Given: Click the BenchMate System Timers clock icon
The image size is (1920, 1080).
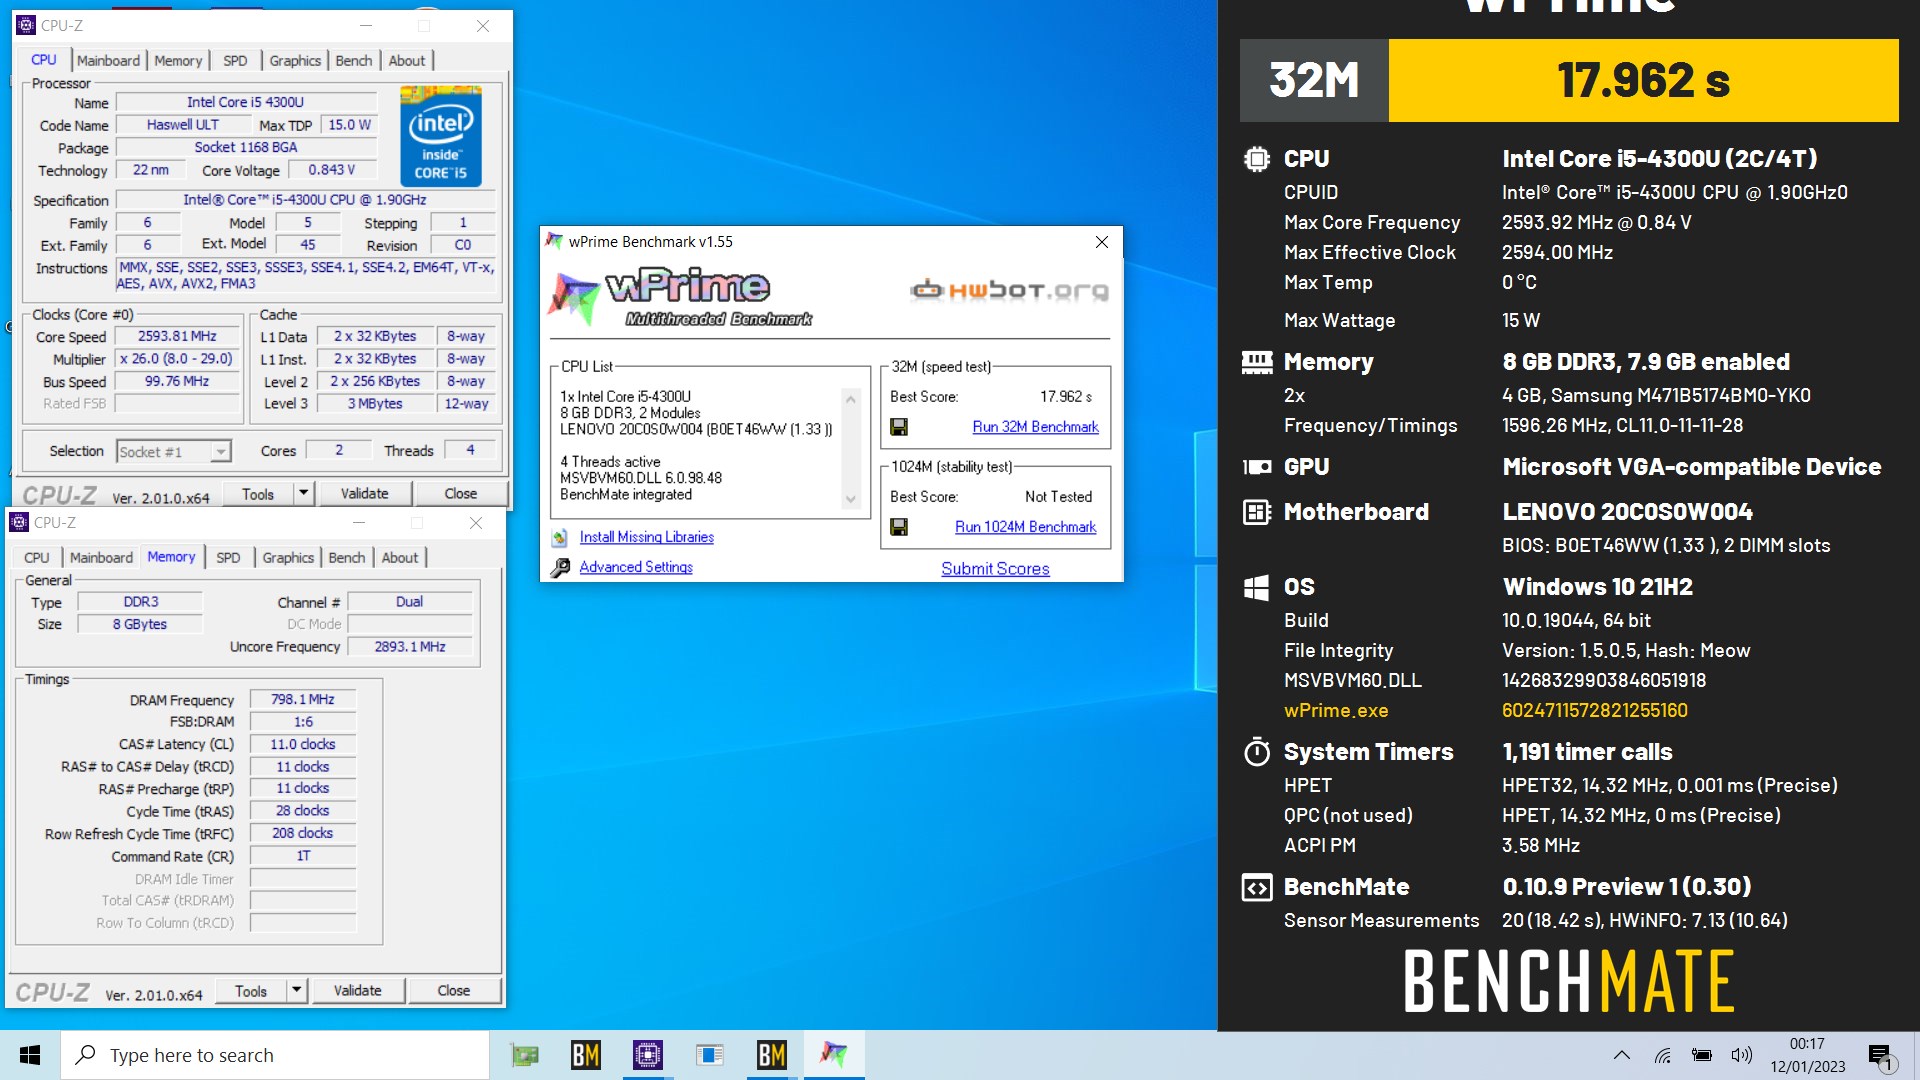Looking at the screenshot, I should [x=1257, y=752].
